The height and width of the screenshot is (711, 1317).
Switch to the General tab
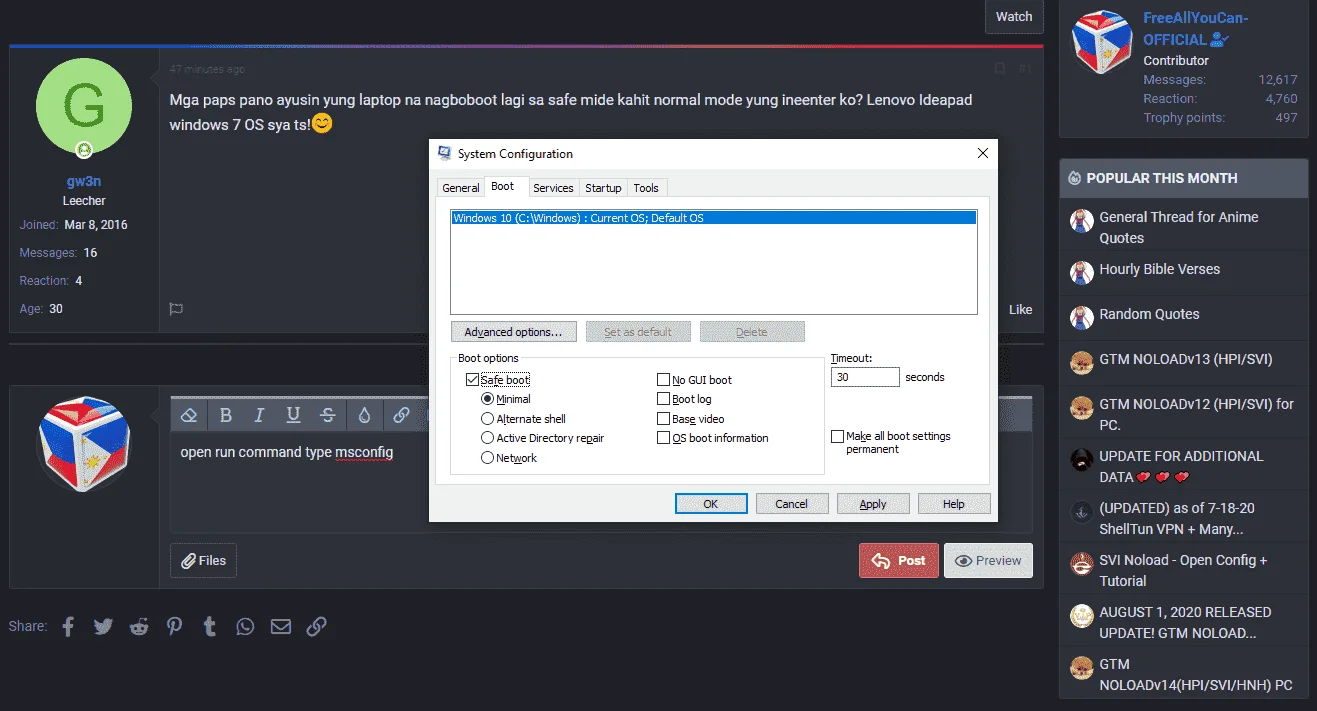[461, 188]
